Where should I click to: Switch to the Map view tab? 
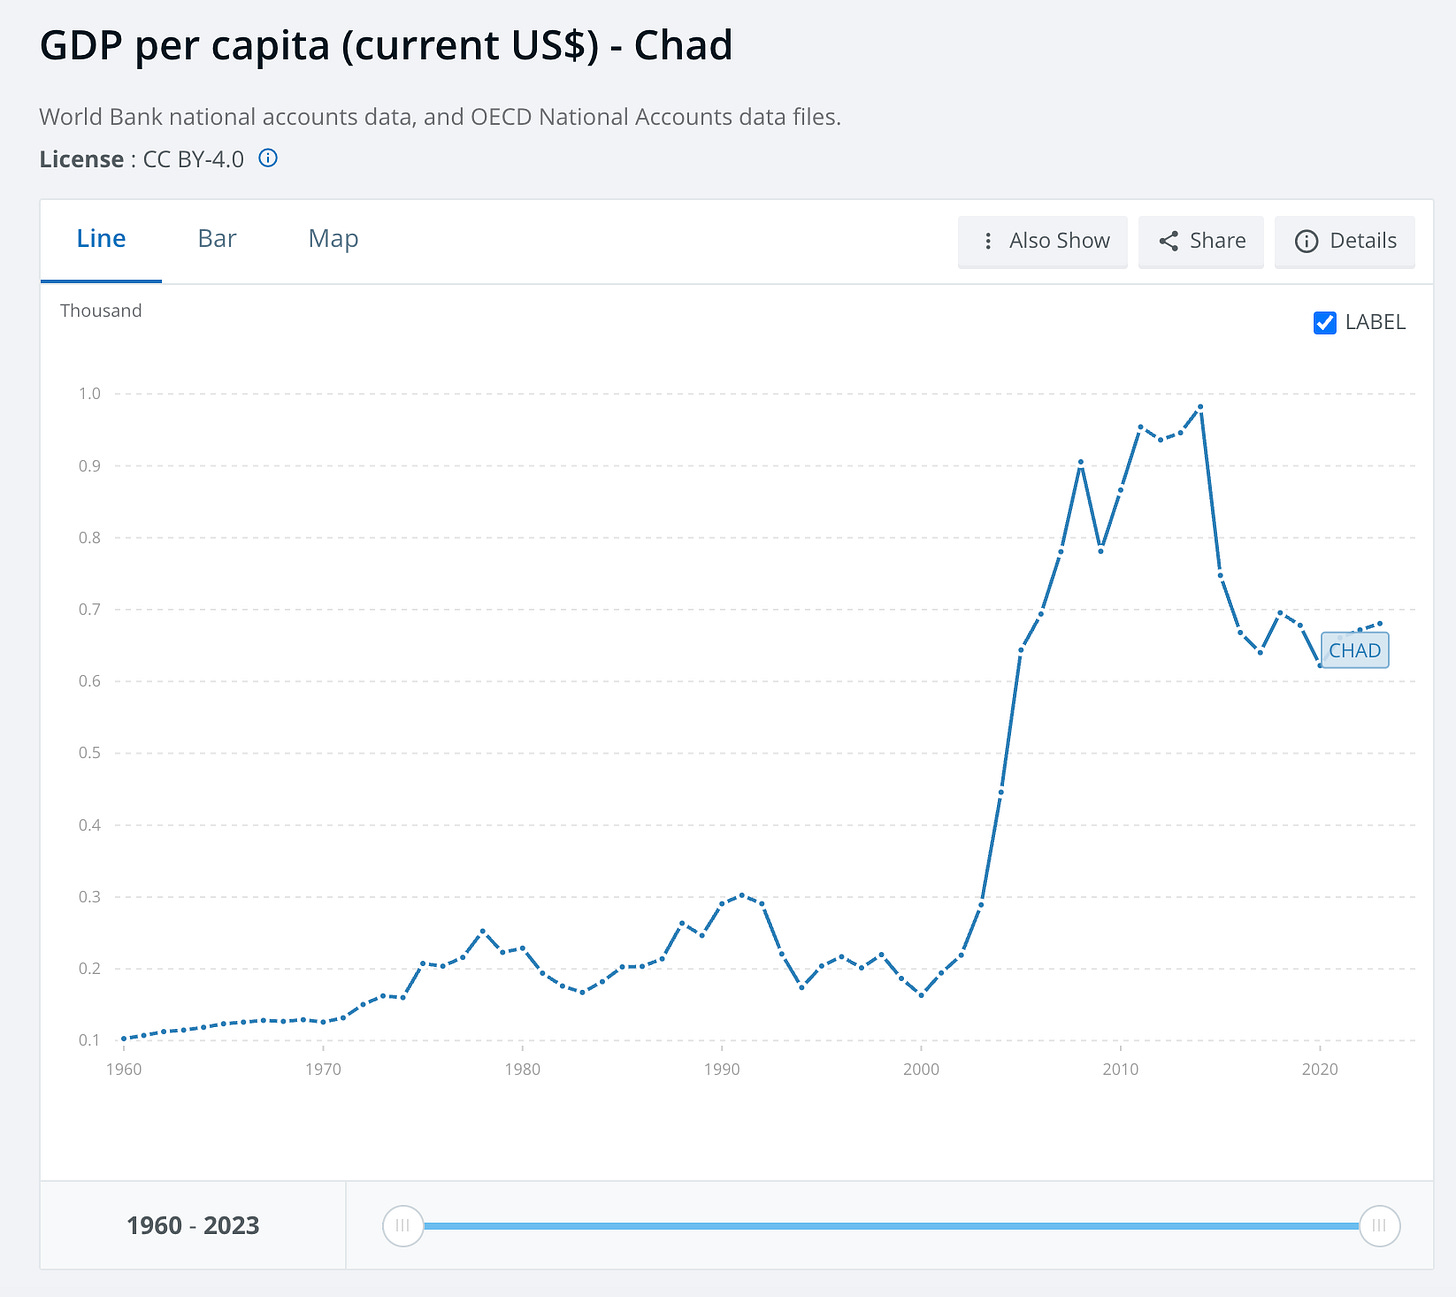[332, 238]
